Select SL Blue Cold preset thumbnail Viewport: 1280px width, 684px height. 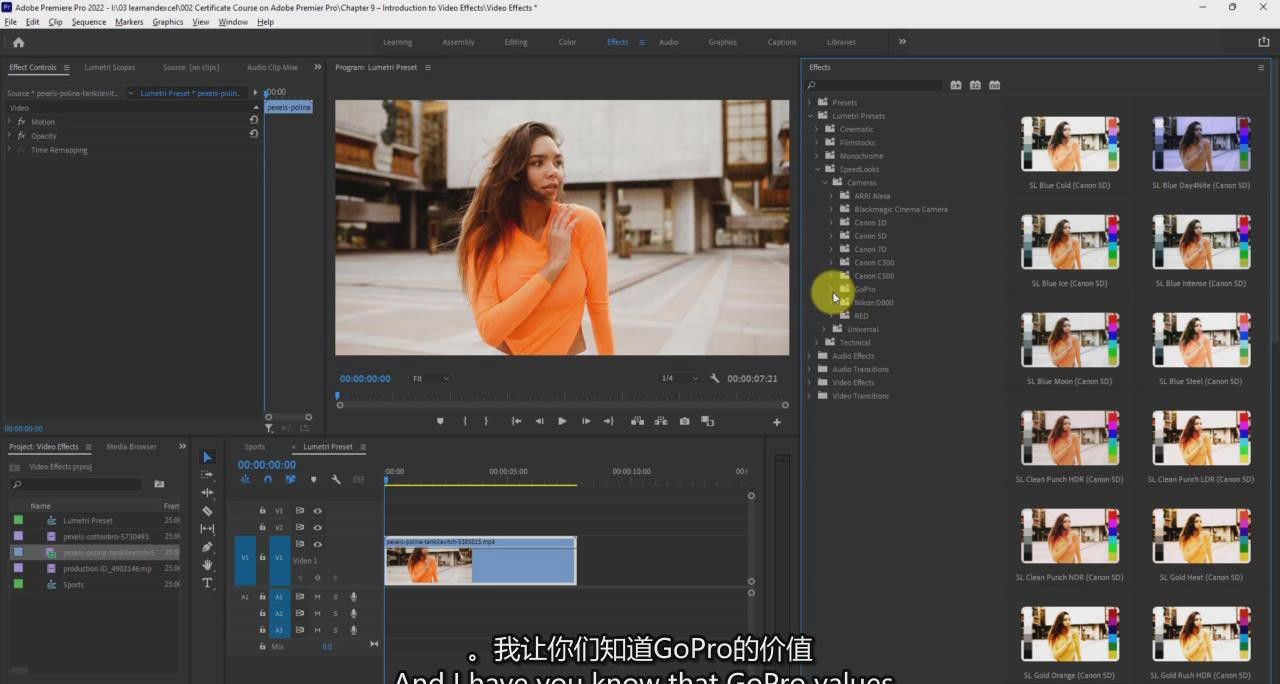pyautogui.click(x=1070, y=144)
